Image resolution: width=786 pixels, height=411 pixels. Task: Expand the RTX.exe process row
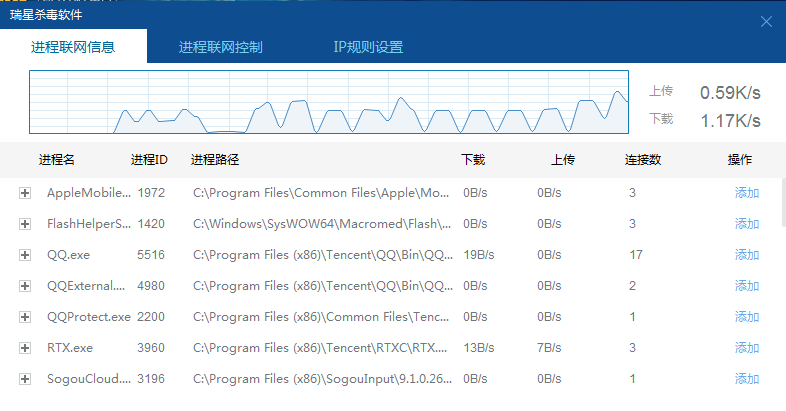(x=25, y=348)
